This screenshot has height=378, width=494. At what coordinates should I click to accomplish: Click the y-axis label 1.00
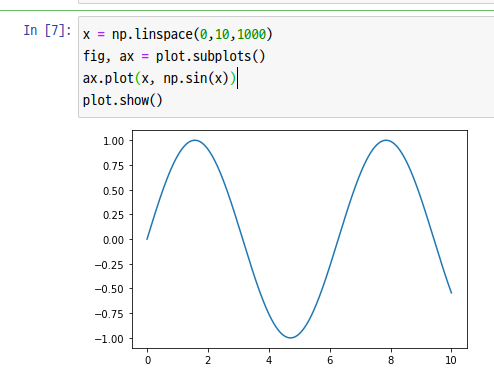coord(114,141)
